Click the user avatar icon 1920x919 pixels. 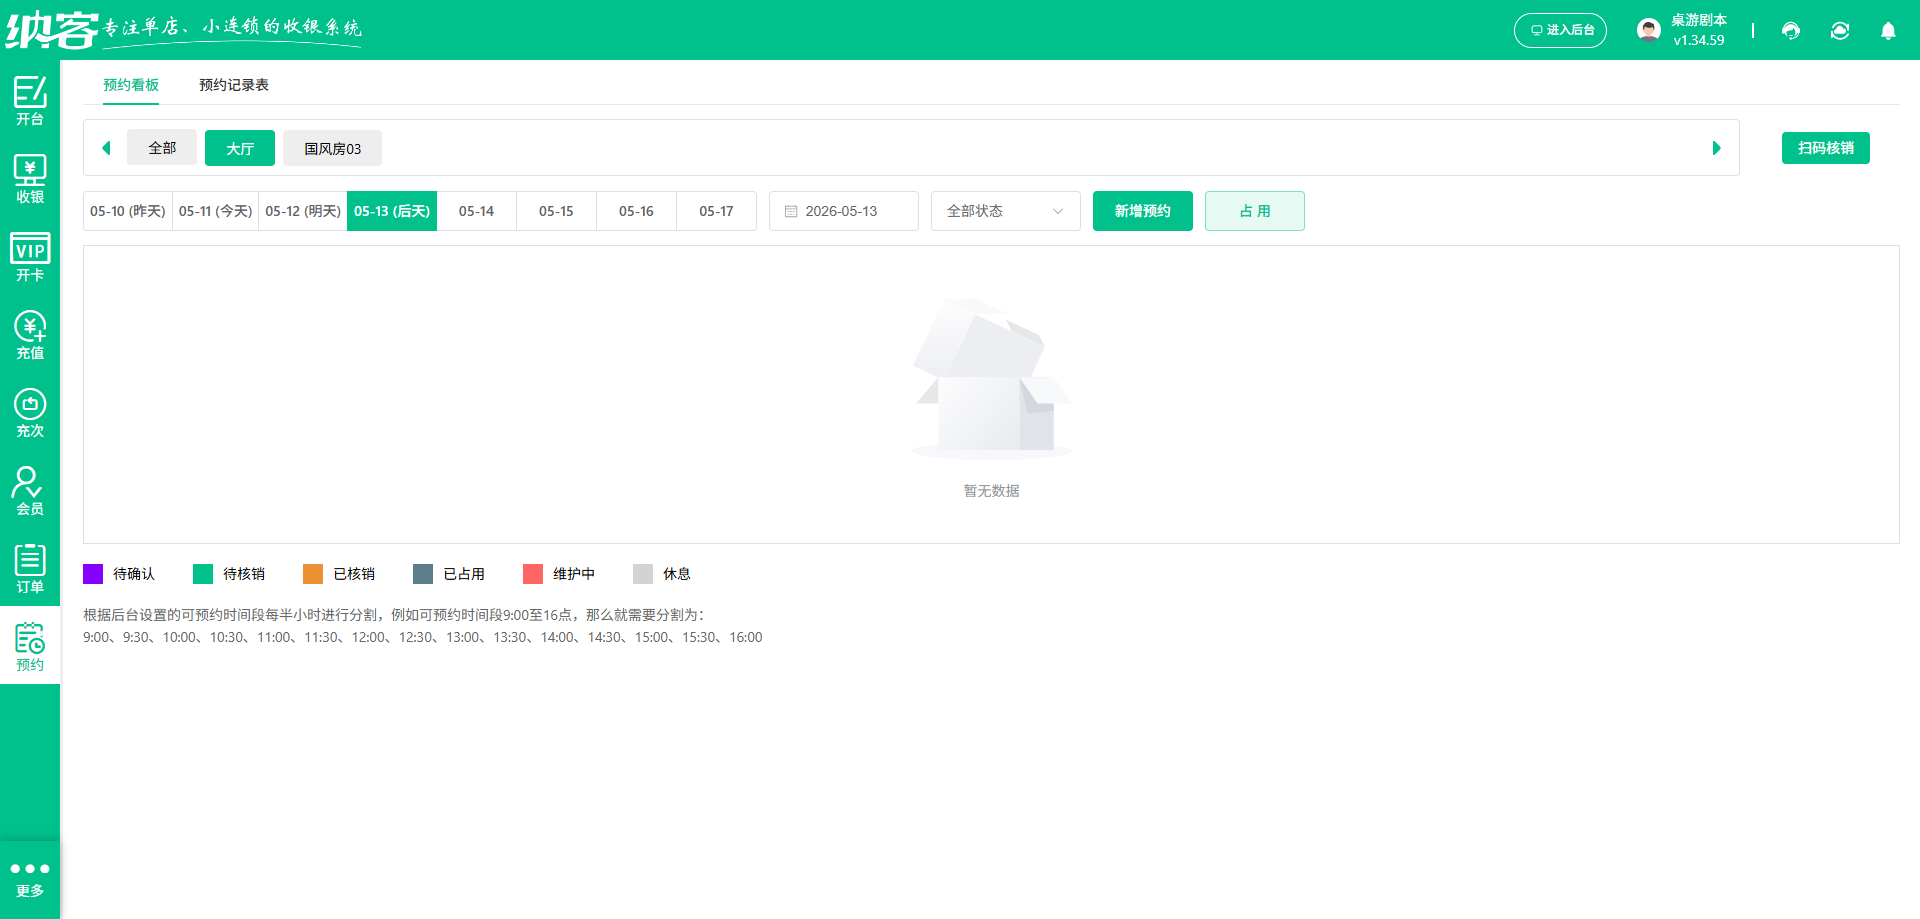[x=1649, y=30]
